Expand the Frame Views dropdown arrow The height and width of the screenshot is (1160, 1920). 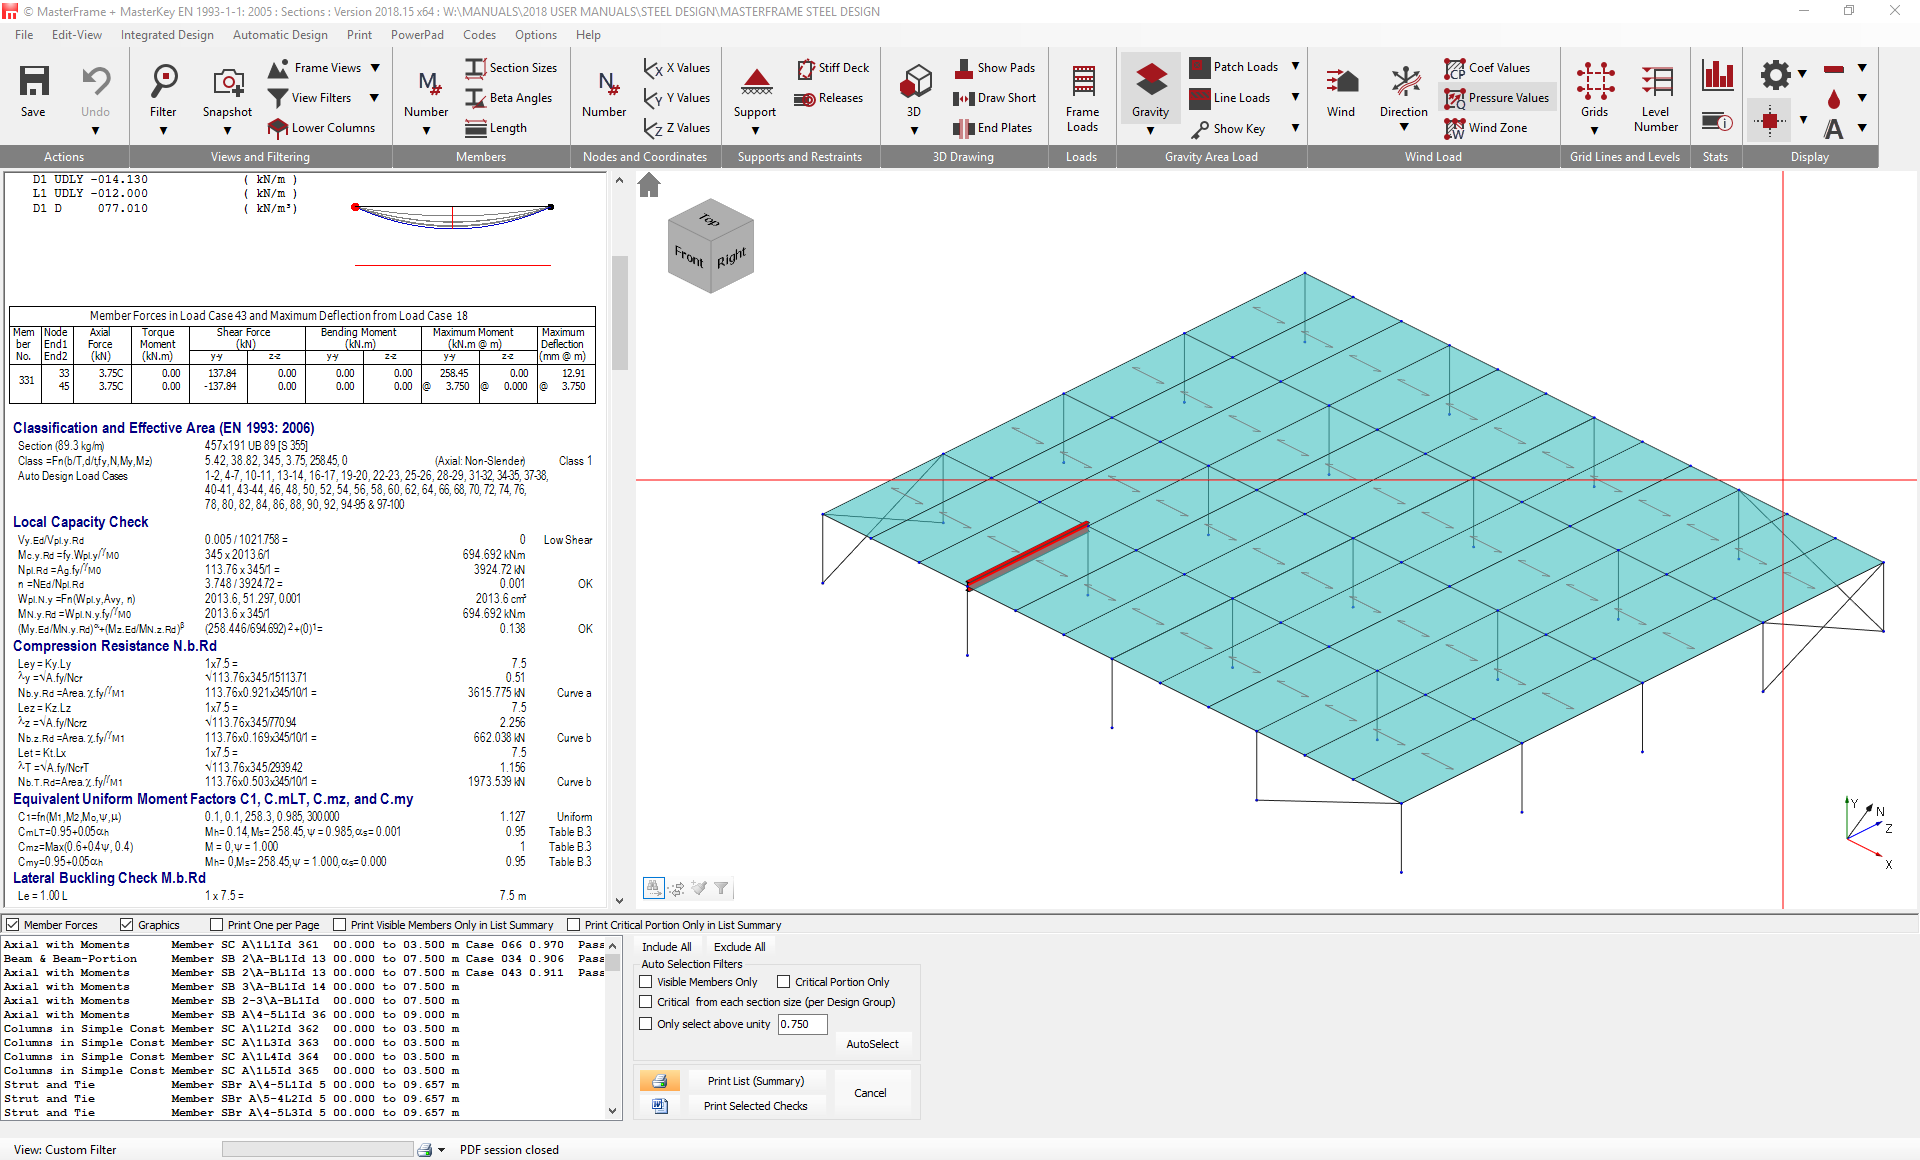pyautogui.click(x=375, y=68)
